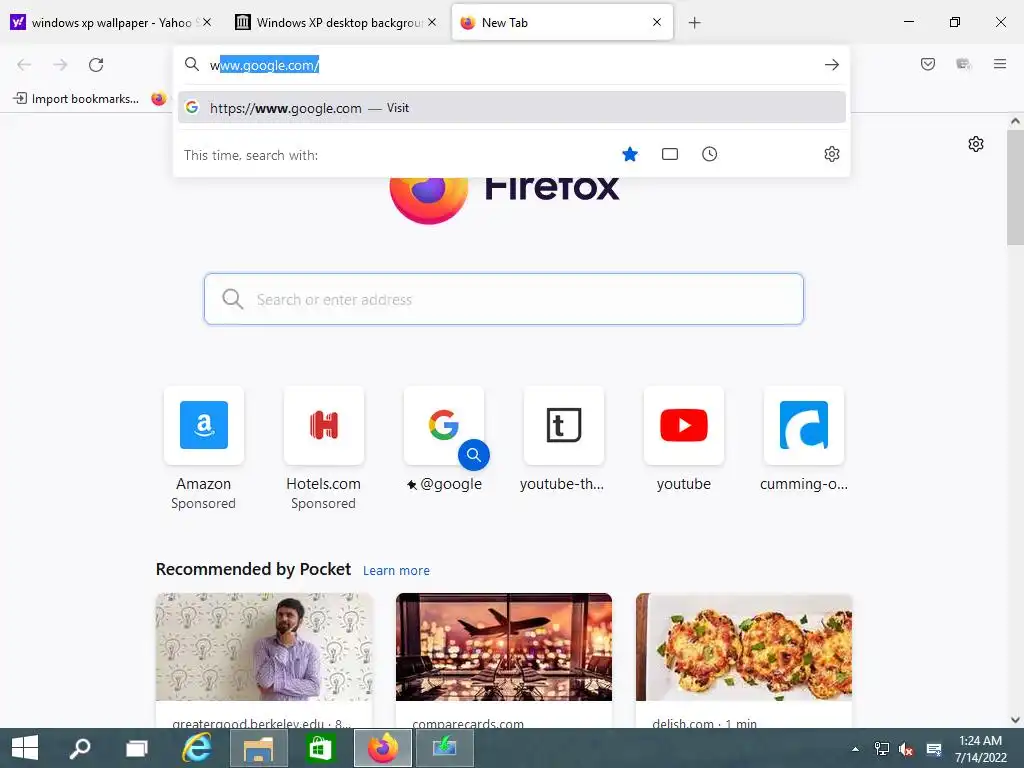Open Task View on taskbar

(x=137, y=748)
